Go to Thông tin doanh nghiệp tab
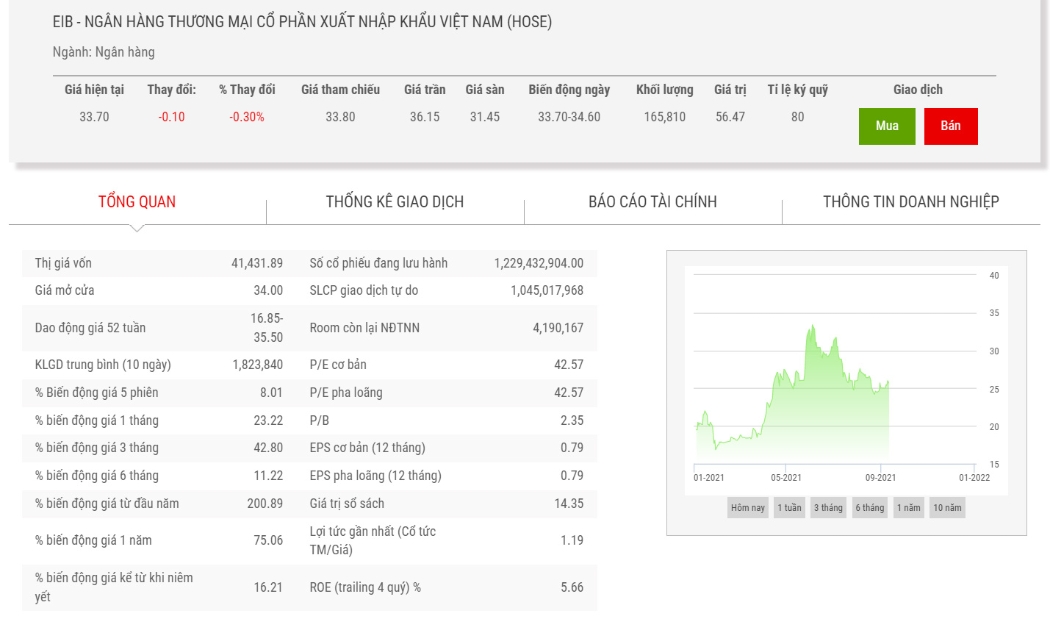This screenshot has width=1050, height=630. click(911, 202)
